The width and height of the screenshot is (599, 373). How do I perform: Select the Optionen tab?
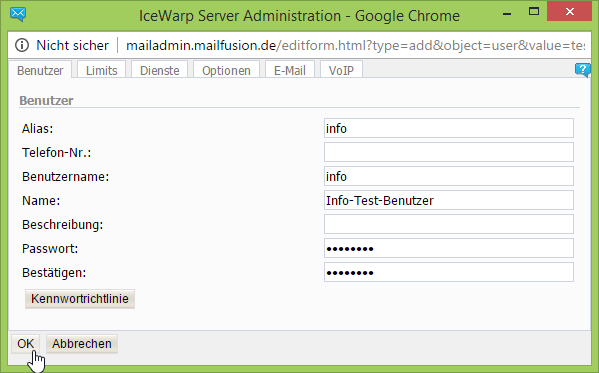(x=226, y=70)
